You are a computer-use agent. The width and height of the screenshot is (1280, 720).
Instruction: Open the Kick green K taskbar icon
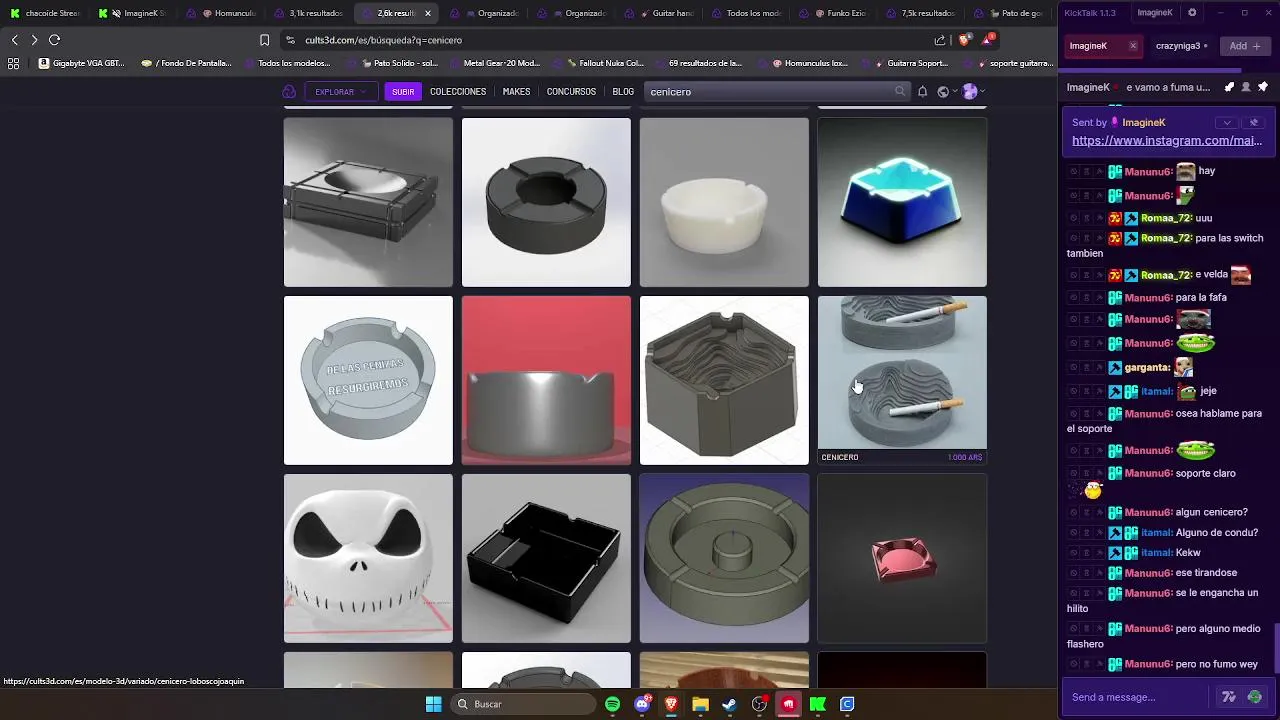818,704
